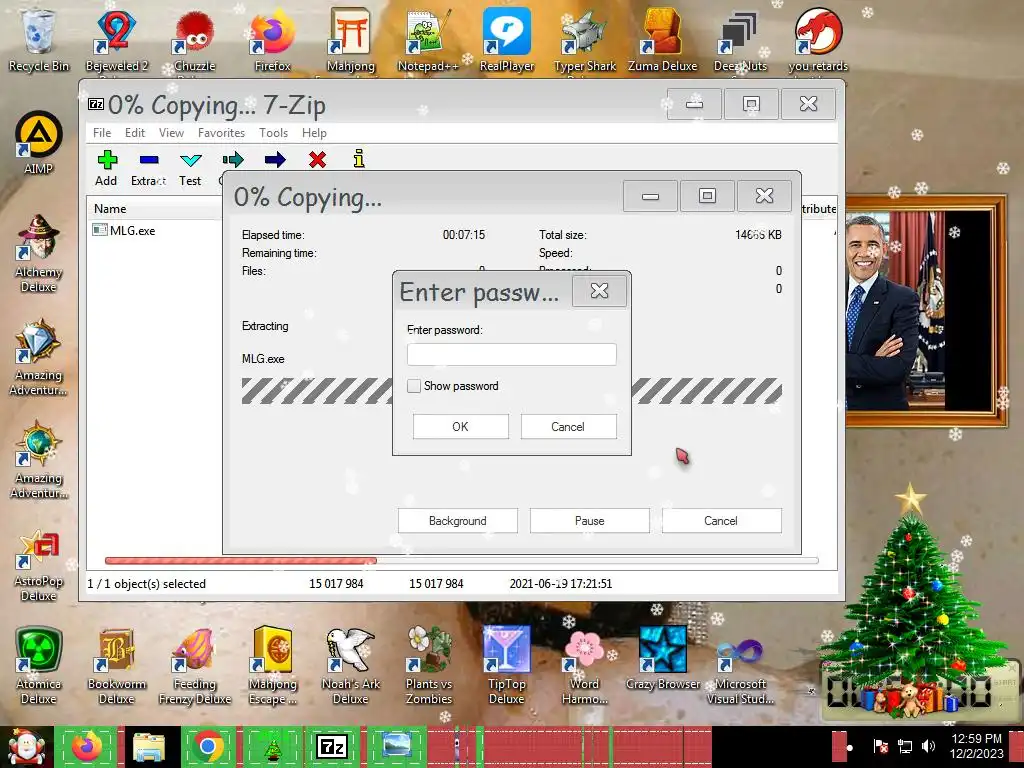1024x768 pixels.
Task: Confirm password with the OK button
Action: click(x=460, y=426)
